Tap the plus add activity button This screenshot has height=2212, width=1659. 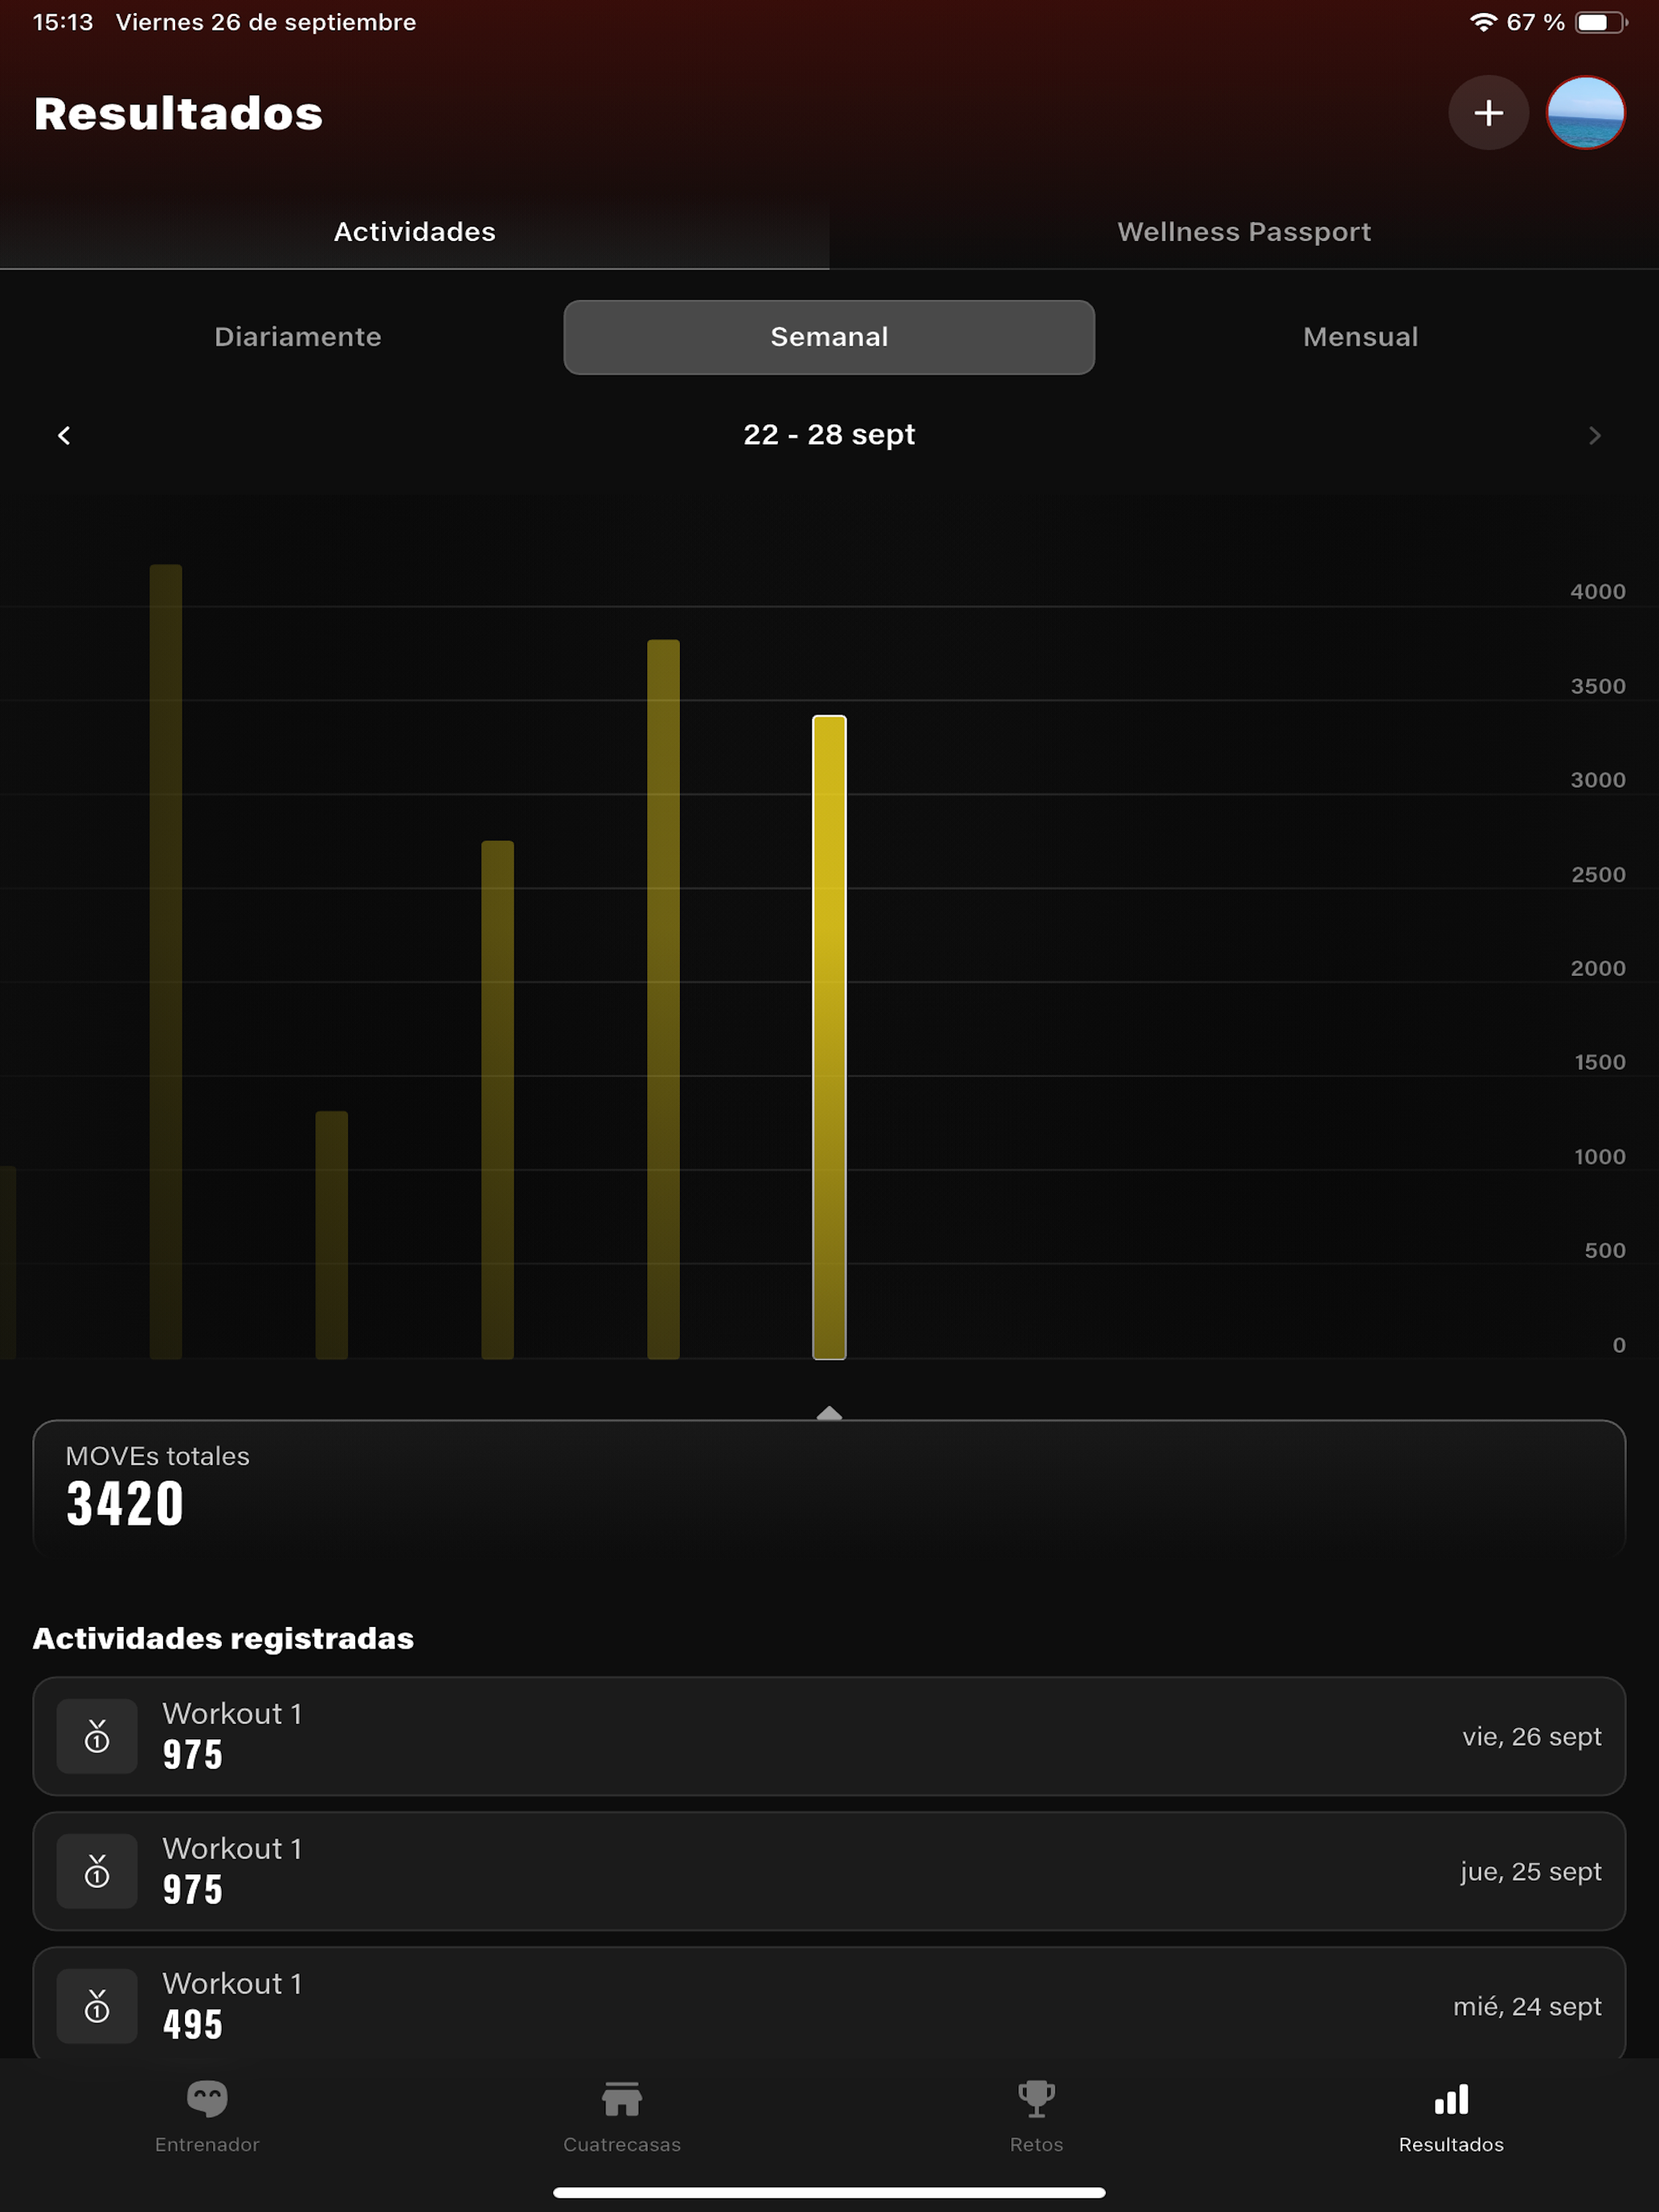tap(1488, 112)
